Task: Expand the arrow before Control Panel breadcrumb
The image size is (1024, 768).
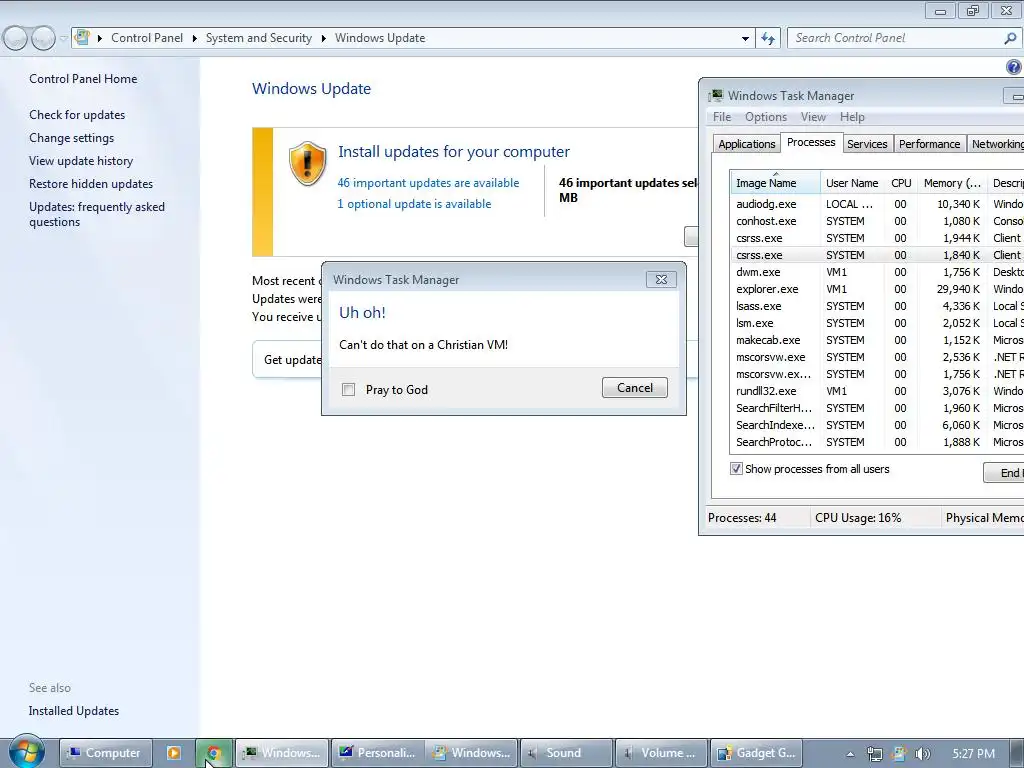Action: pos(100,39)
